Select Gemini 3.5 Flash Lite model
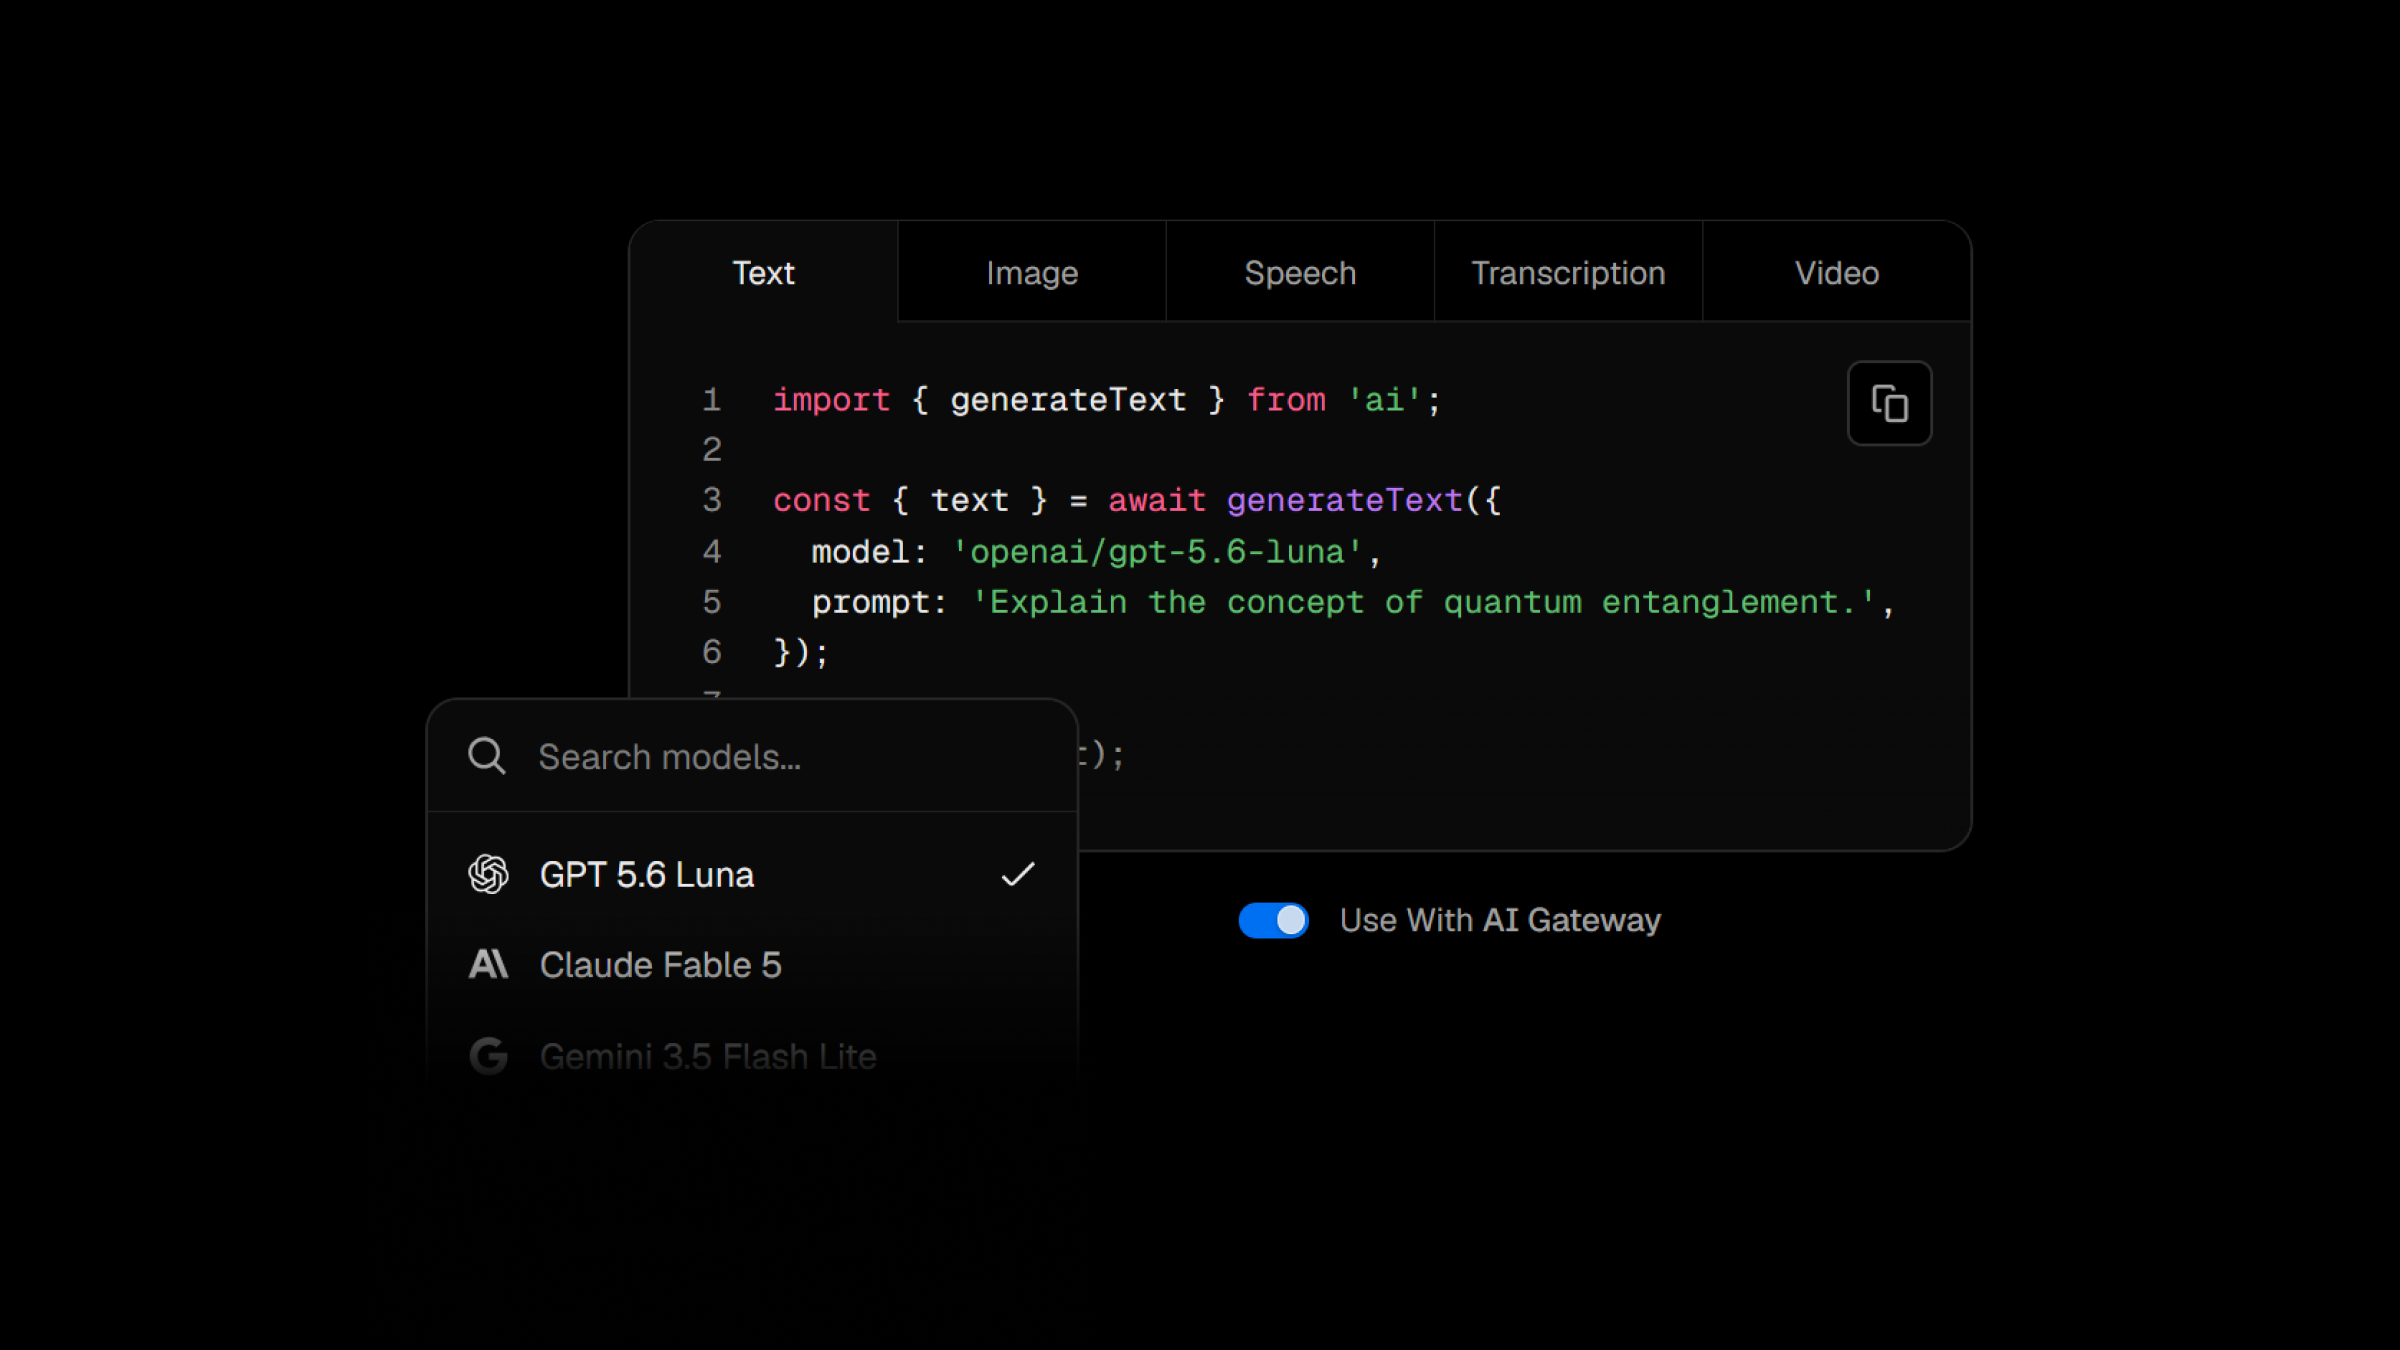 coord(752,1055)
